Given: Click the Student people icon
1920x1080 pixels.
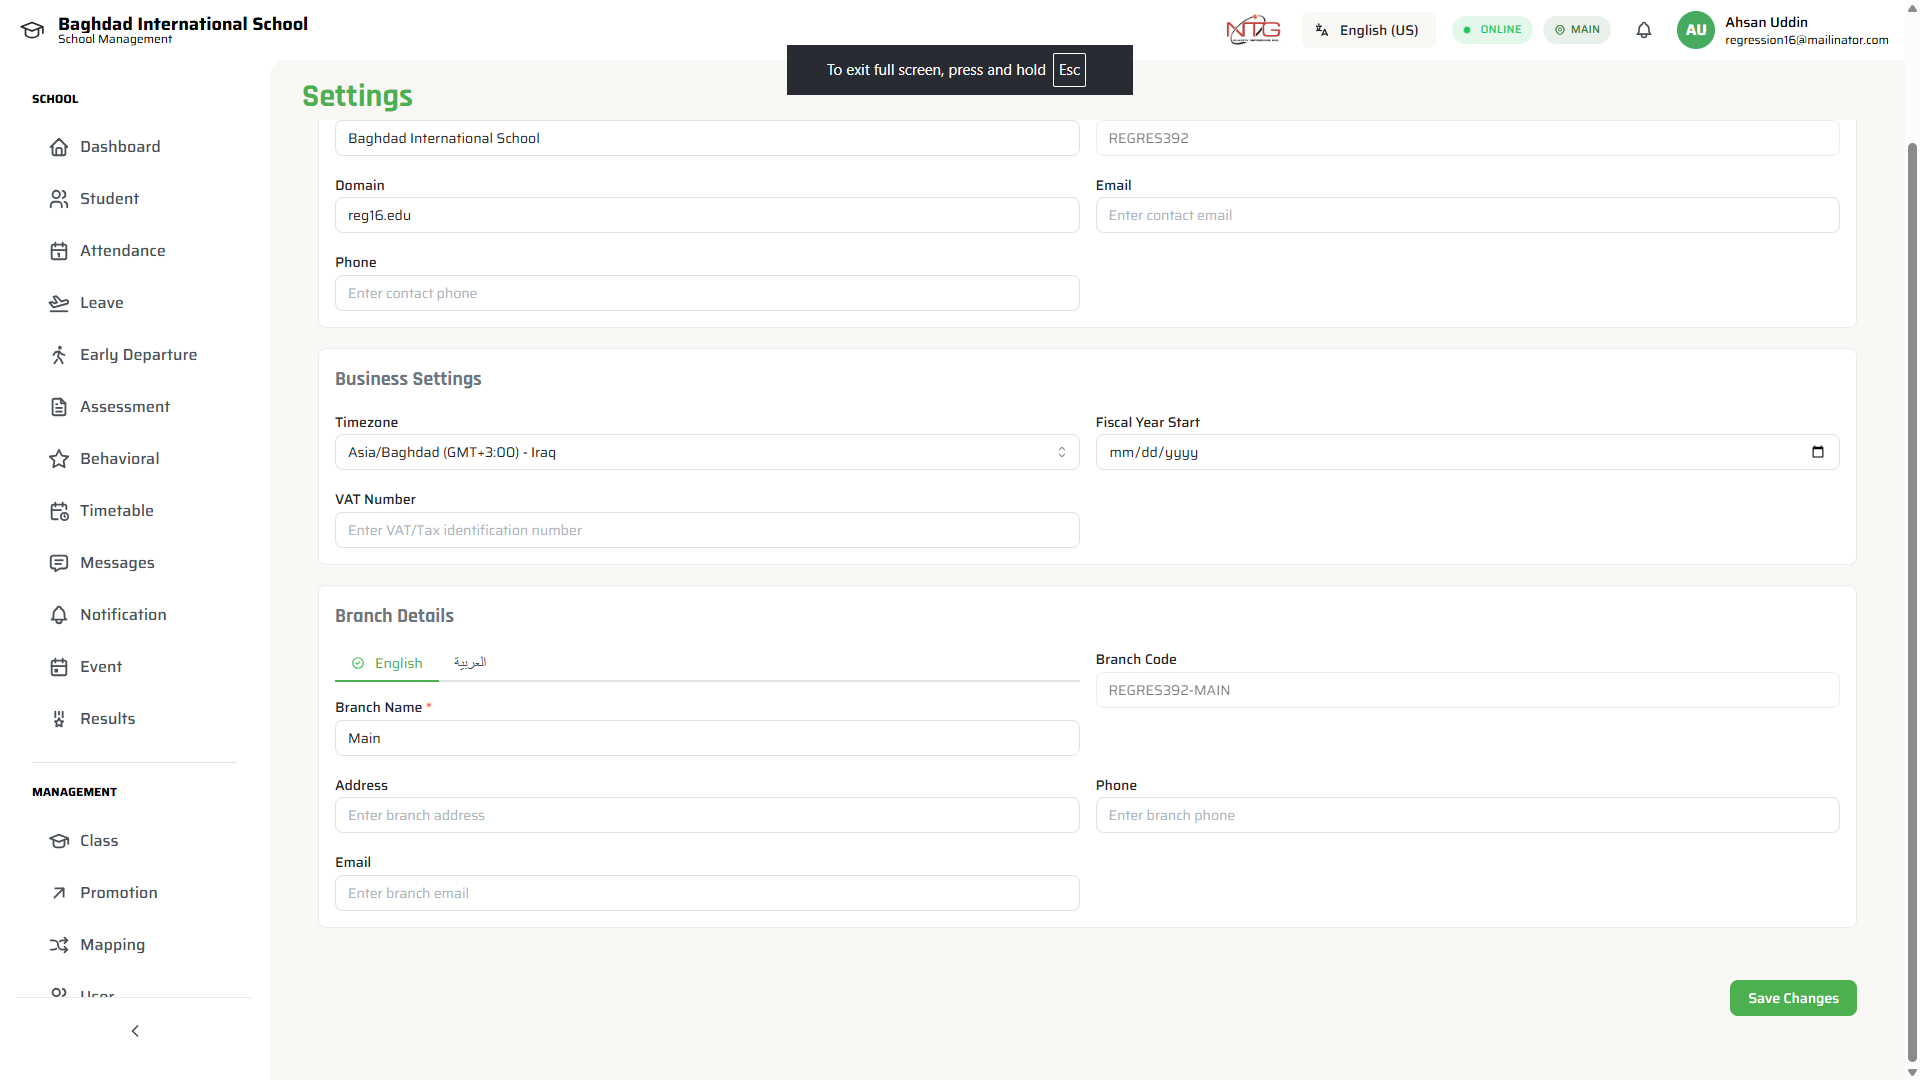Looking at the screenshot, I should (x=59, y=199).
